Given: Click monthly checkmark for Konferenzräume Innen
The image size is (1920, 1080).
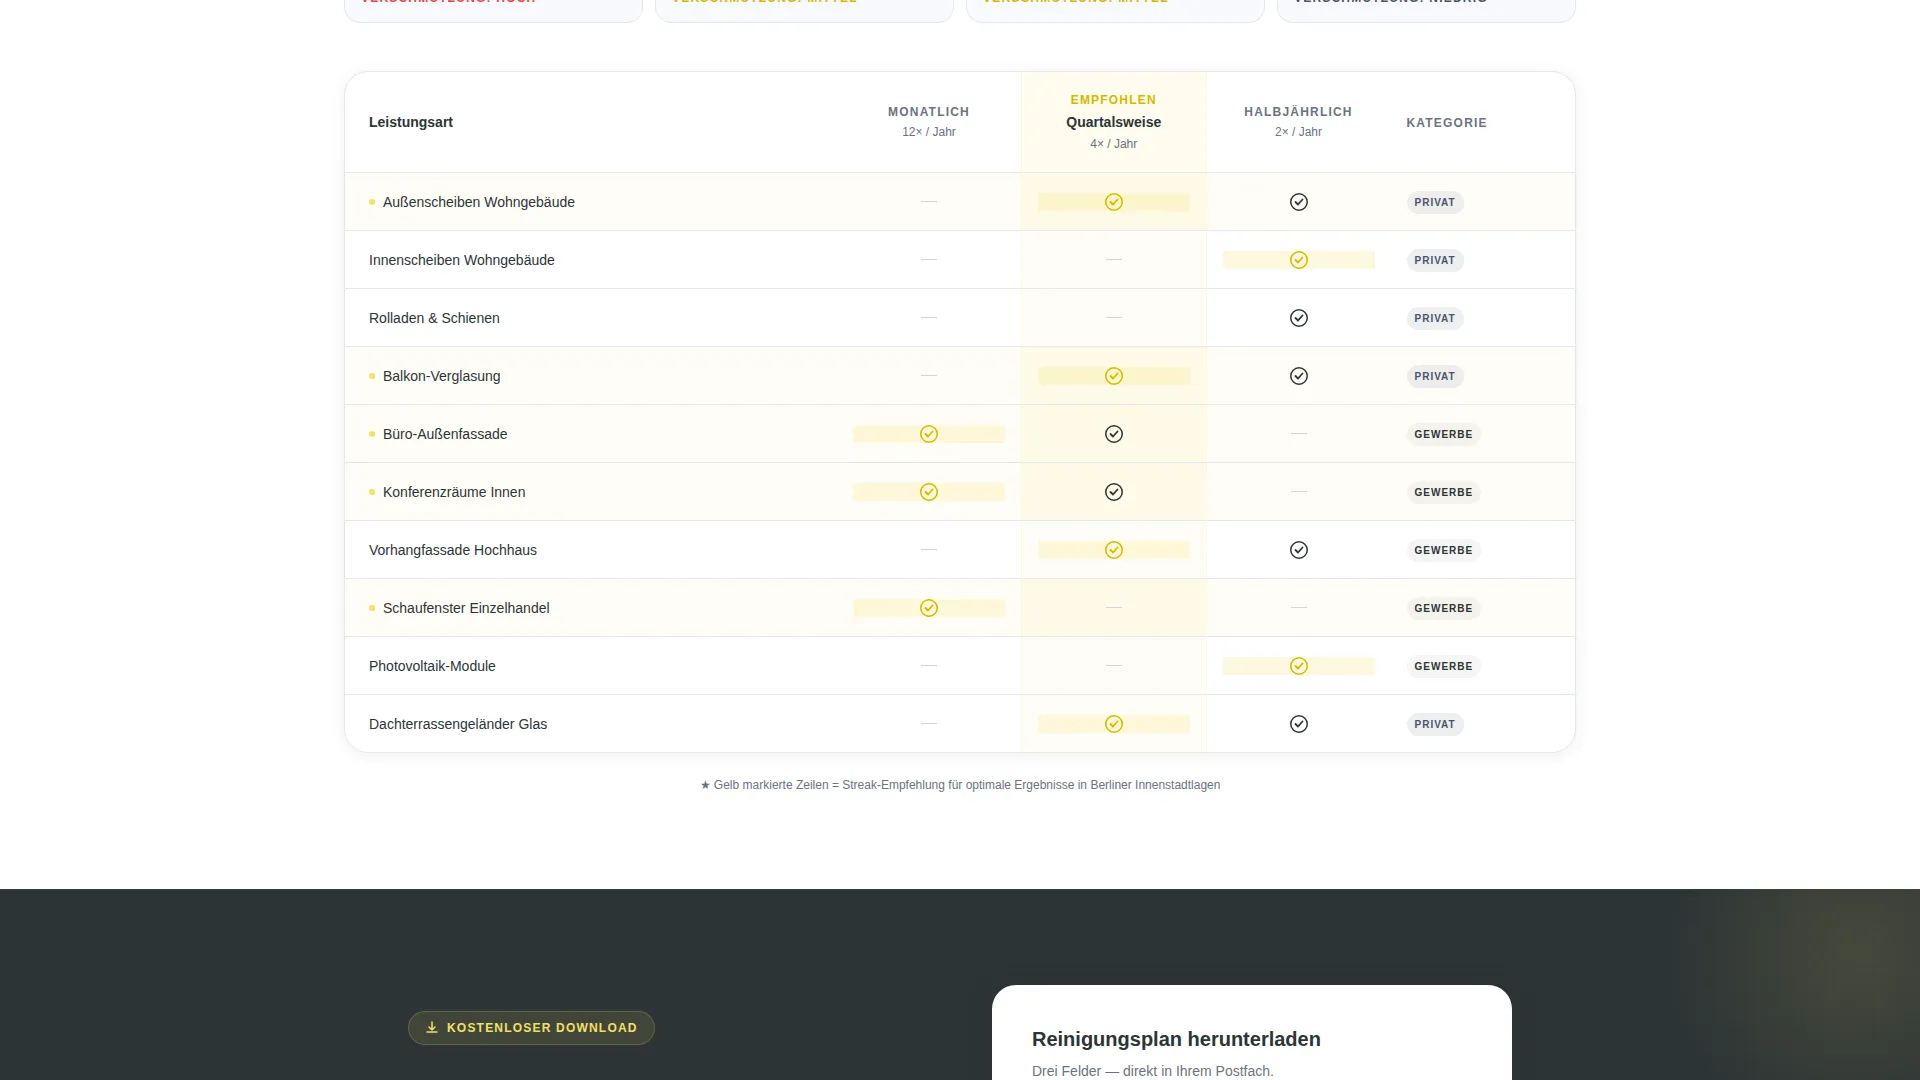Looking at the screenshot, I should point(928,492).
